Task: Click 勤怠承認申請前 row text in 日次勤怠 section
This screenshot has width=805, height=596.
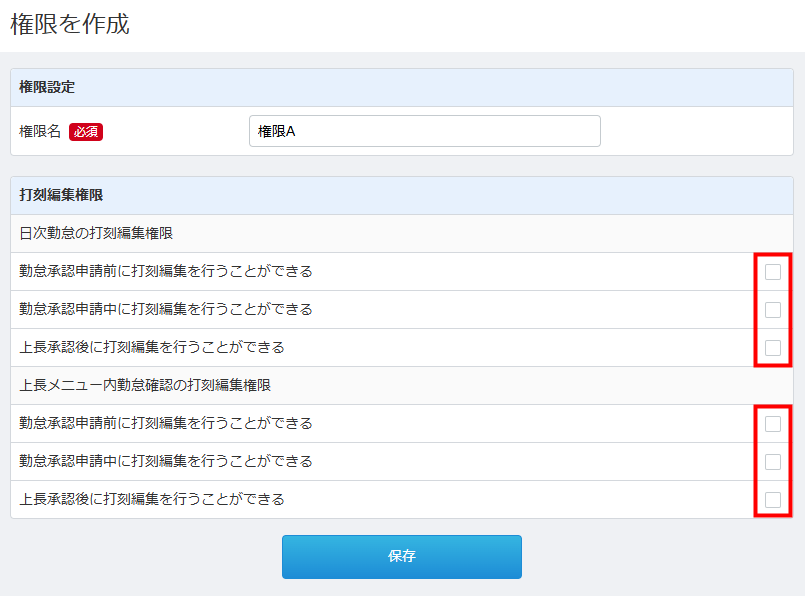Action: point(166,271)
